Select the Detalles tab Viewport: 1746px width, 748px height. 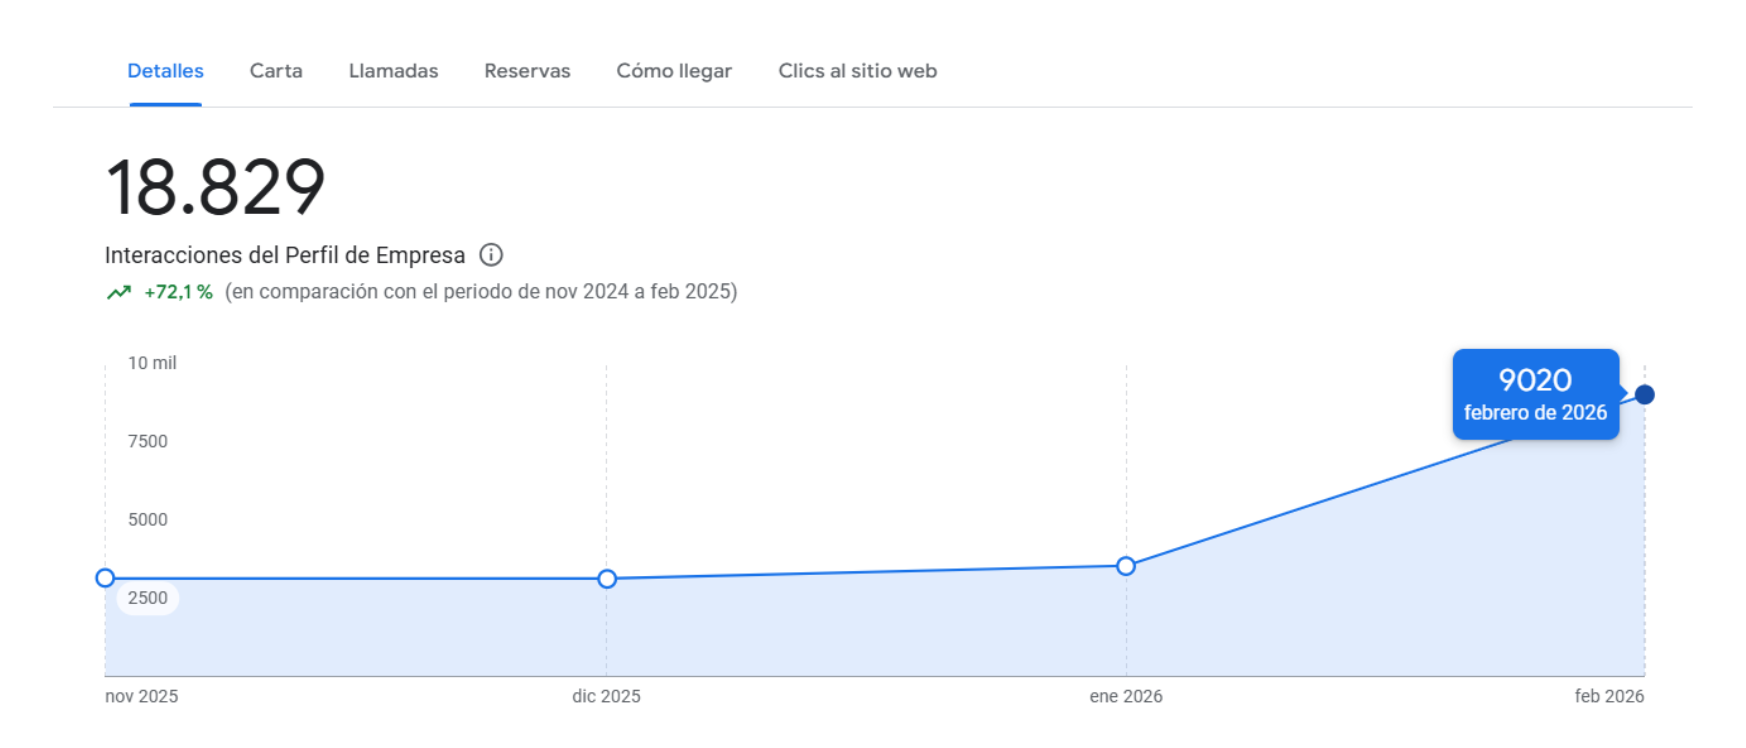(166, 71)
